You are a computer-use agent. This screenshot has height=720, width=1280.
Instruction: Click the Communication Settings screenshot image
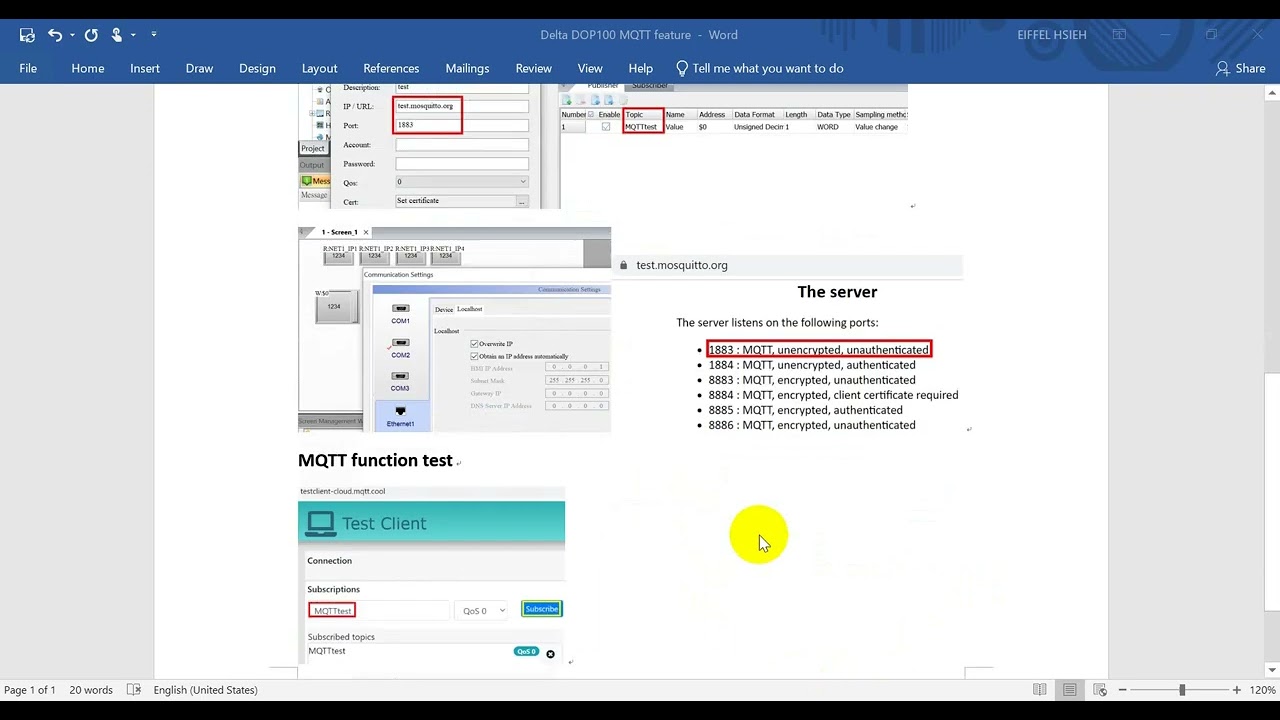(454, 329)
